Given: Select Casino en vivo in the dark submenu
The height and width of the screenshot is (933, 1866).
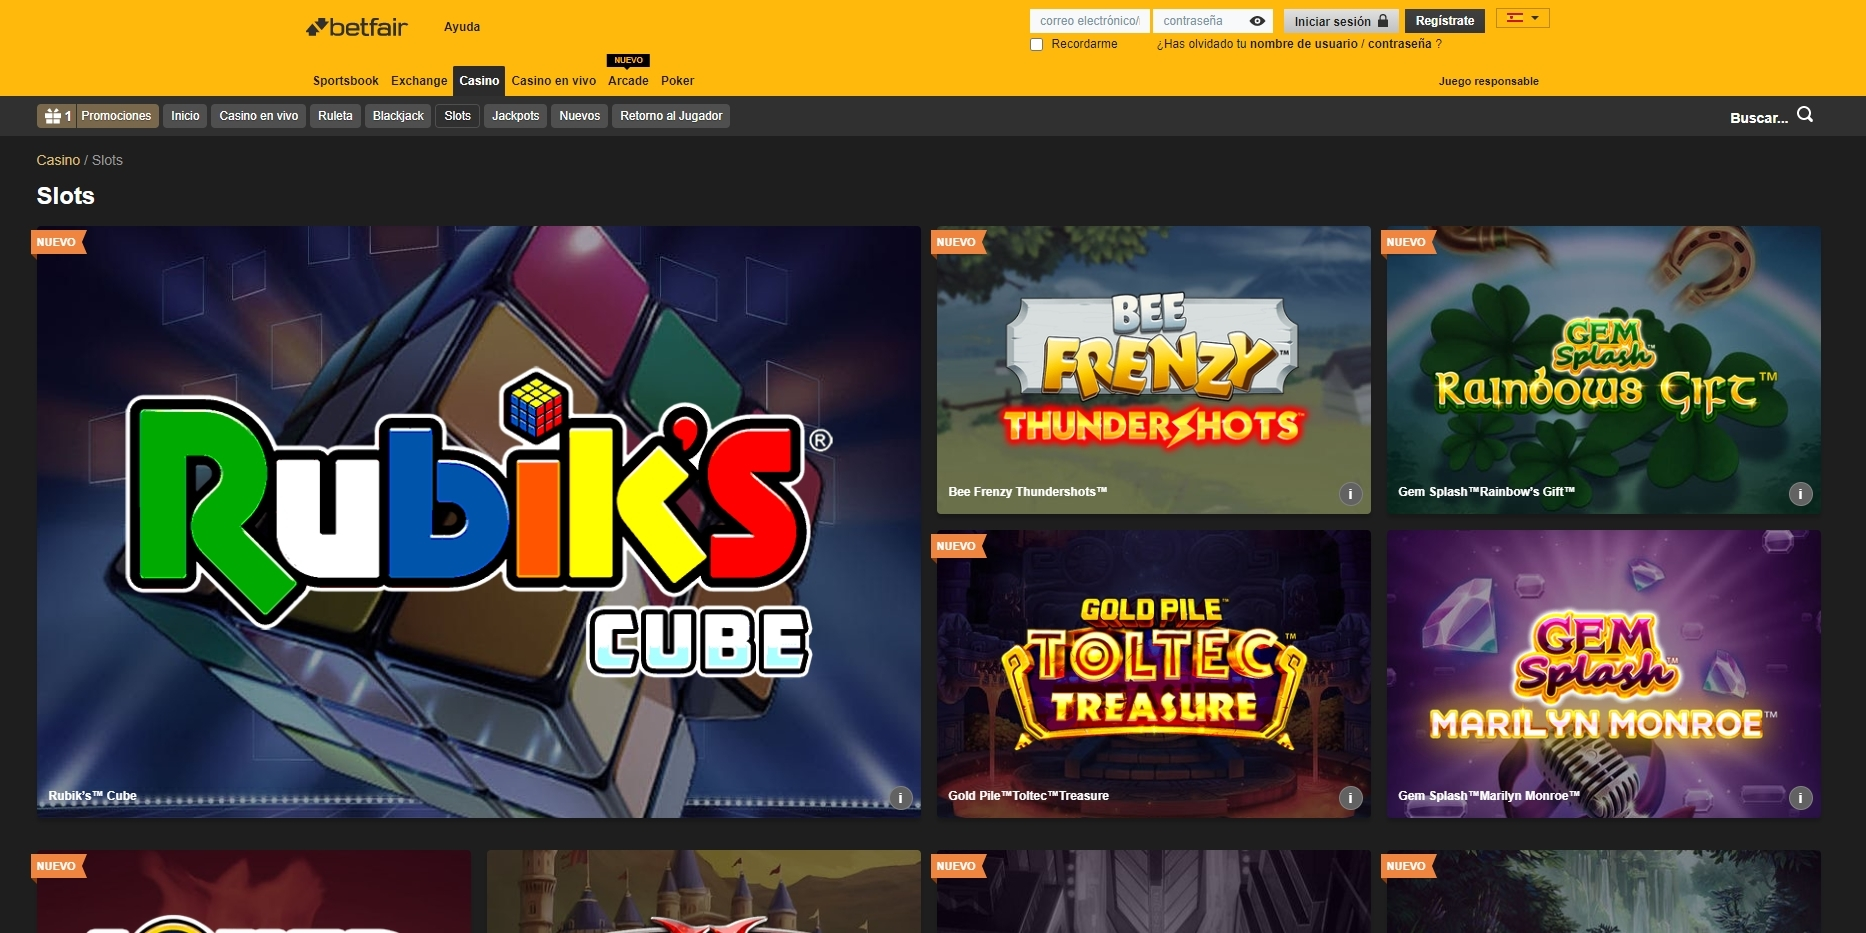Looking at the screenshot, I should tap(259, 116).
